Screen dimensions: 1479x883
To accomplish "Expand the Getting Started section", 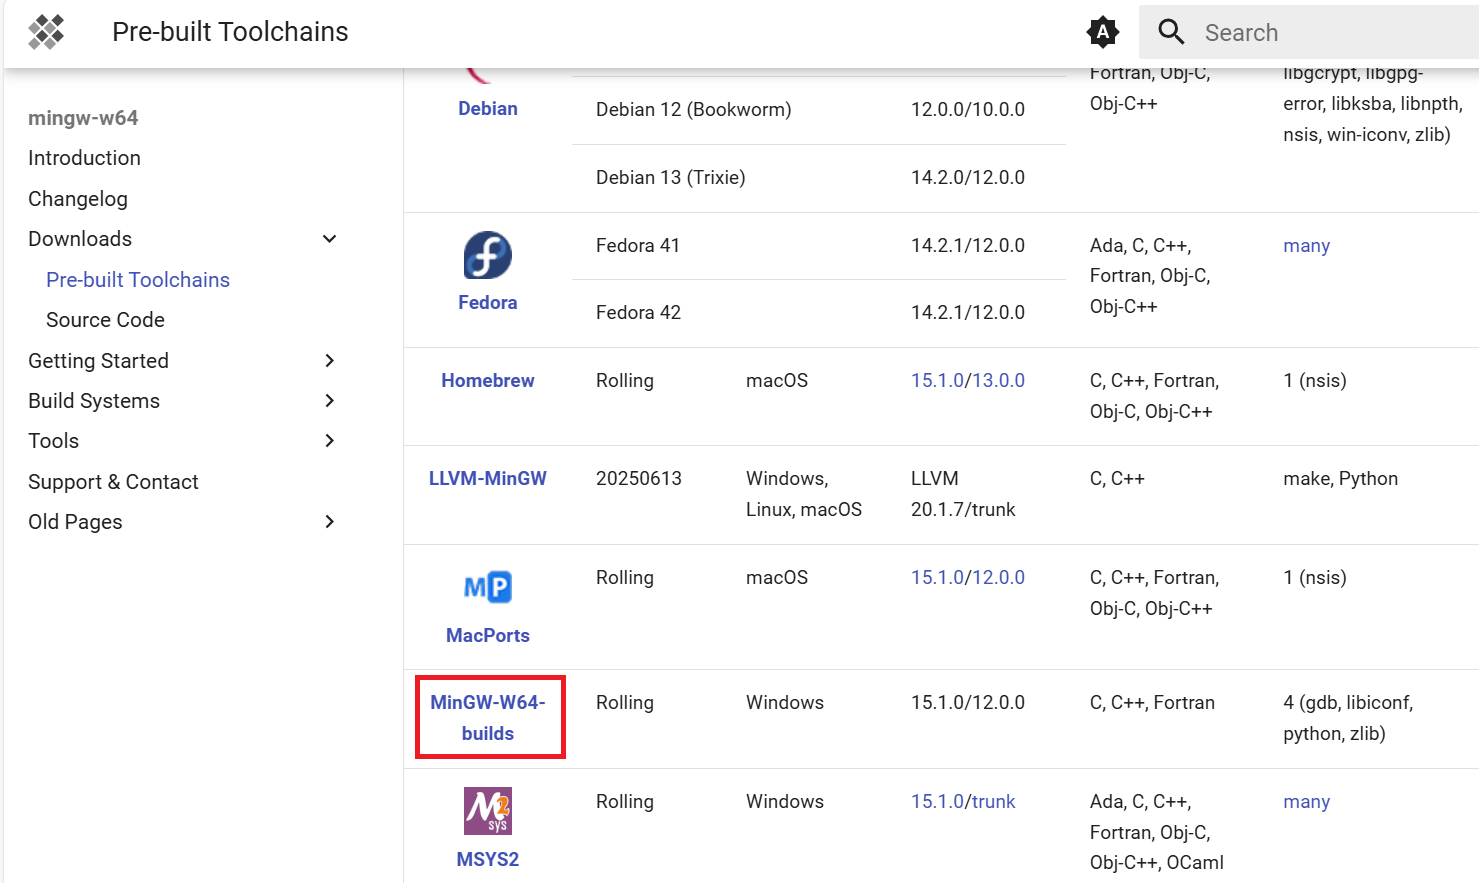I will pyautogui.click(x=329, y=361).
